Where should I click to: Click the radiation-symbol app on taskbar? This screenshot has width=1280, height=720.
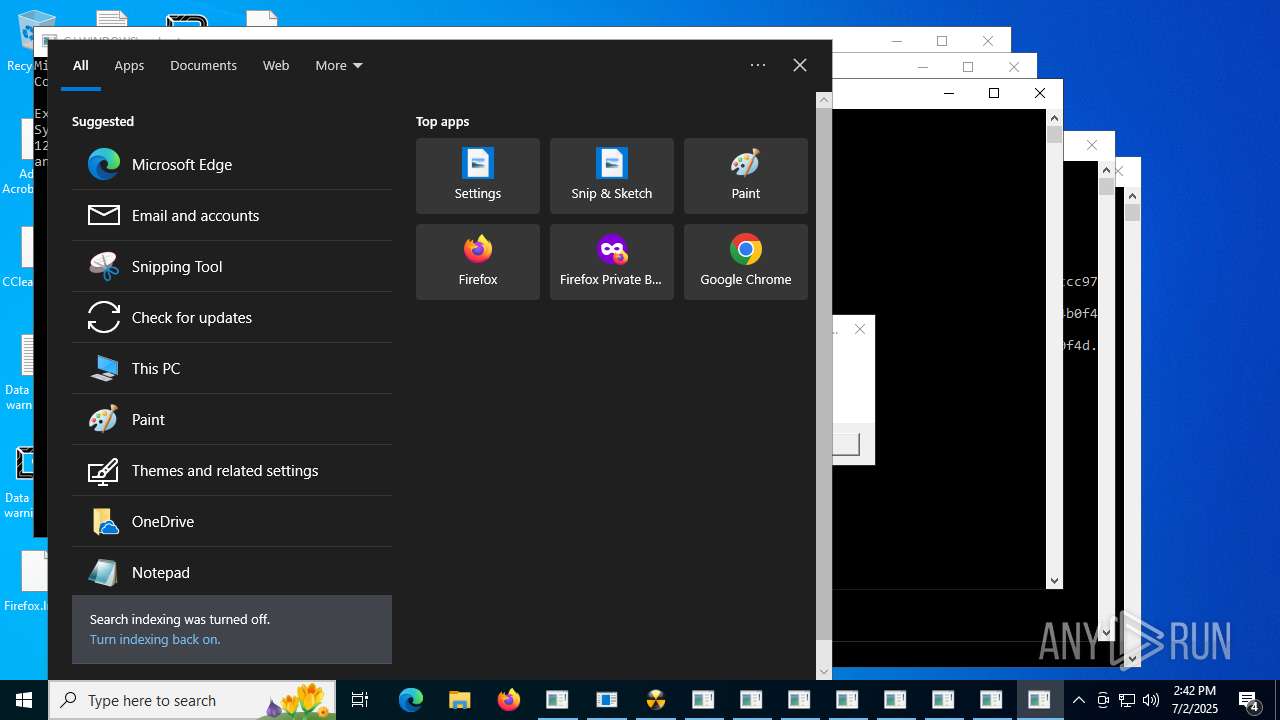click(x=655, y=700)
